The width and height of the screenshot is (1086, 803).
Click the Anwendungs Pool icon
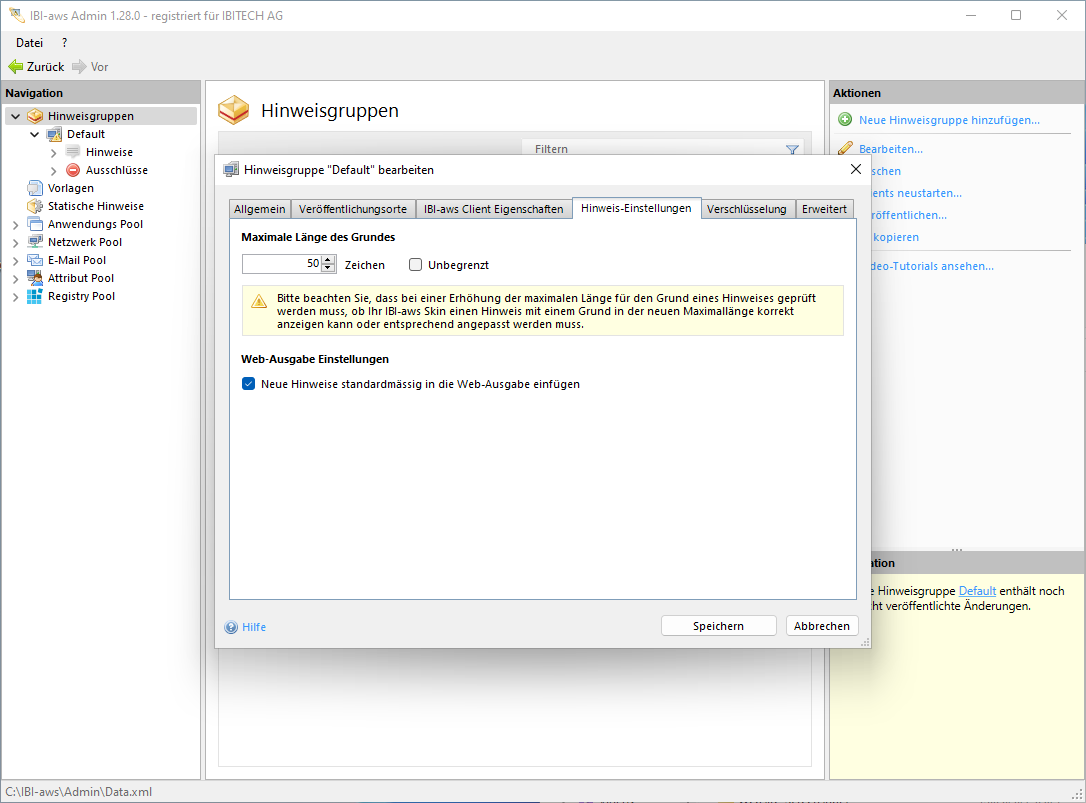pyautogui.click(x=35, y=224)
